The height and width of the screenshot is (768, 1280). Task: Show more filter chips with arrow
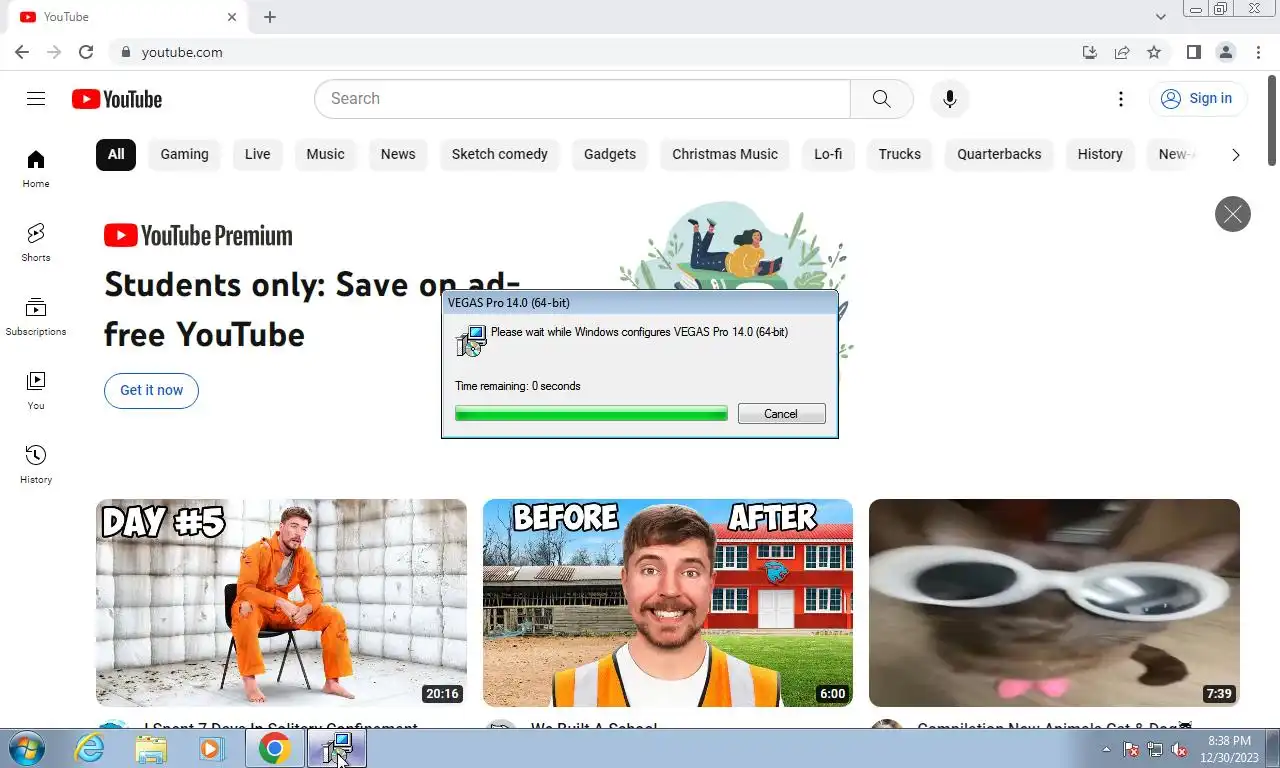1235,154
